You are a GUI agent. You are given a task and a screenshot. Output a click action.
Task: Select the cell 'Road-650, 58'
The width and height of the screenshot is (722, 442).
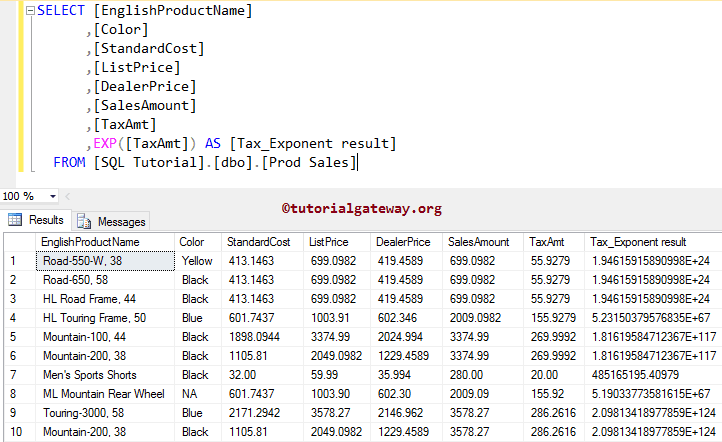tap(105, 280)
